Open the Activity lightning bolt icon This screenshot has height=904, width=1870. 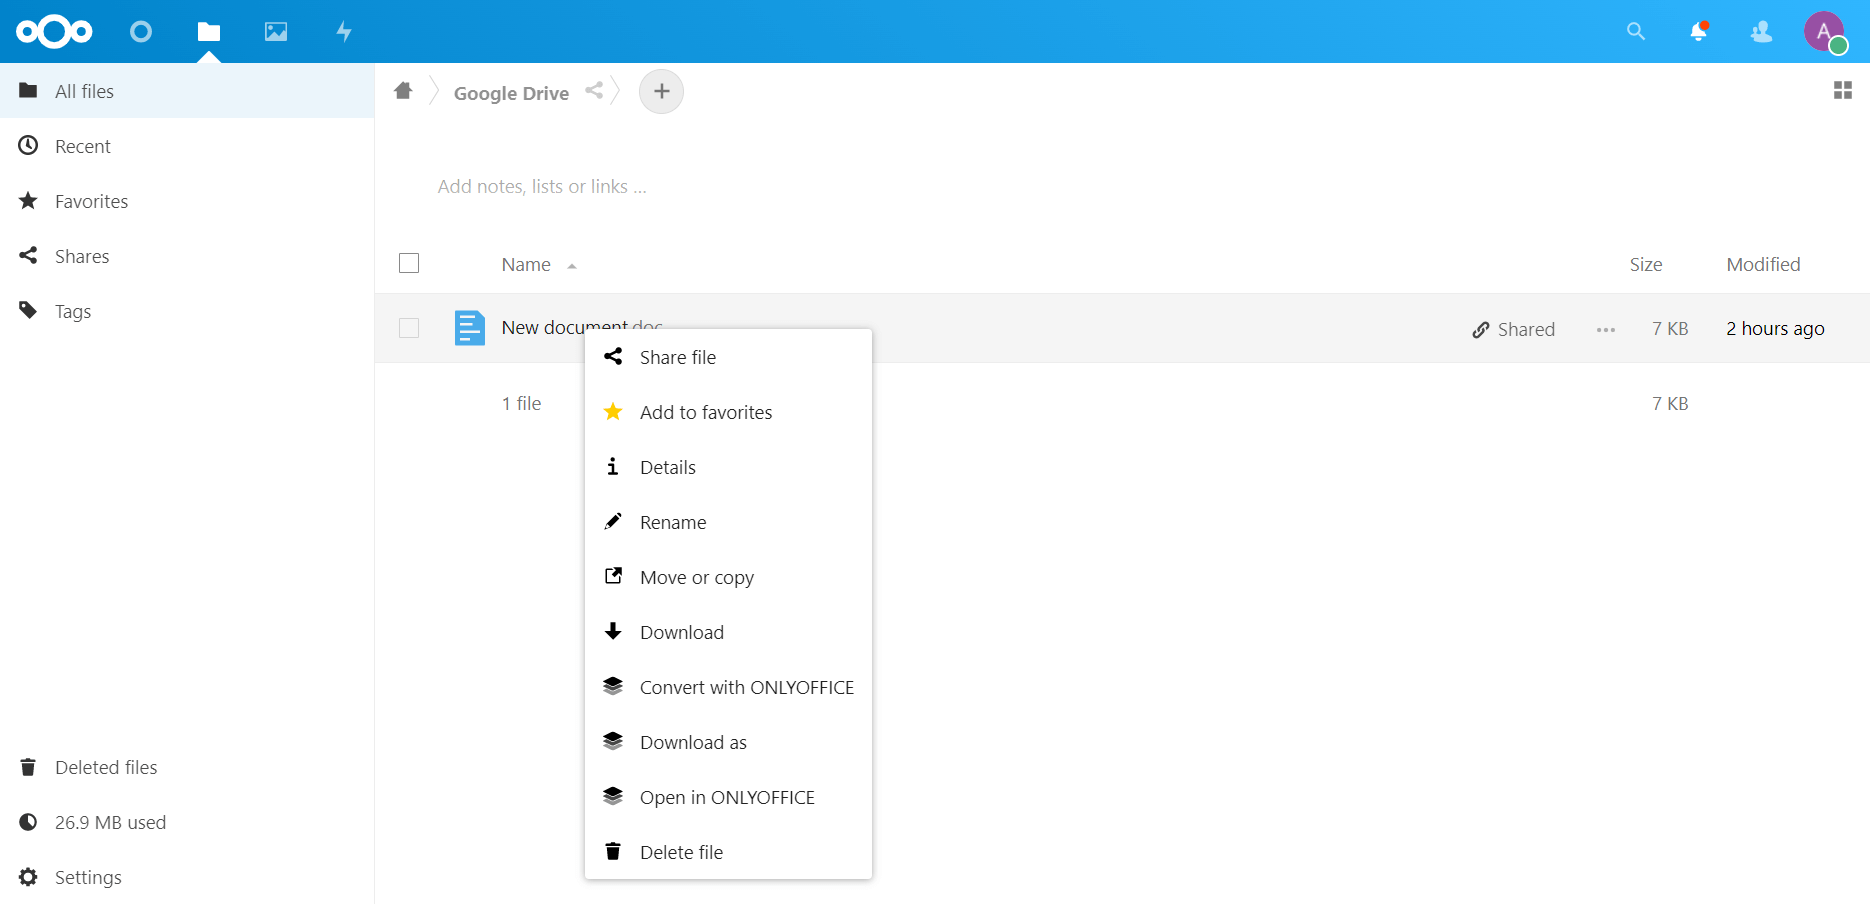[x=344, y=32]
